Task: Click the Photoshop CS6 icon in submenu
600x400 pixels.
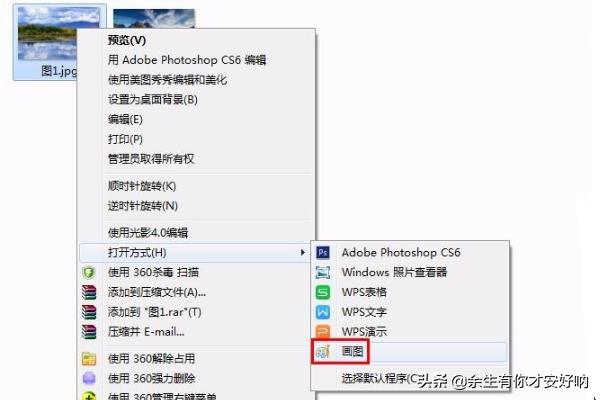Action: [323, 253]
